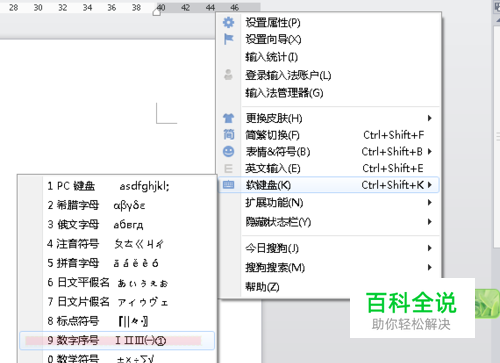Click the ruler indent marker at 40

click(x=156, y=12)
